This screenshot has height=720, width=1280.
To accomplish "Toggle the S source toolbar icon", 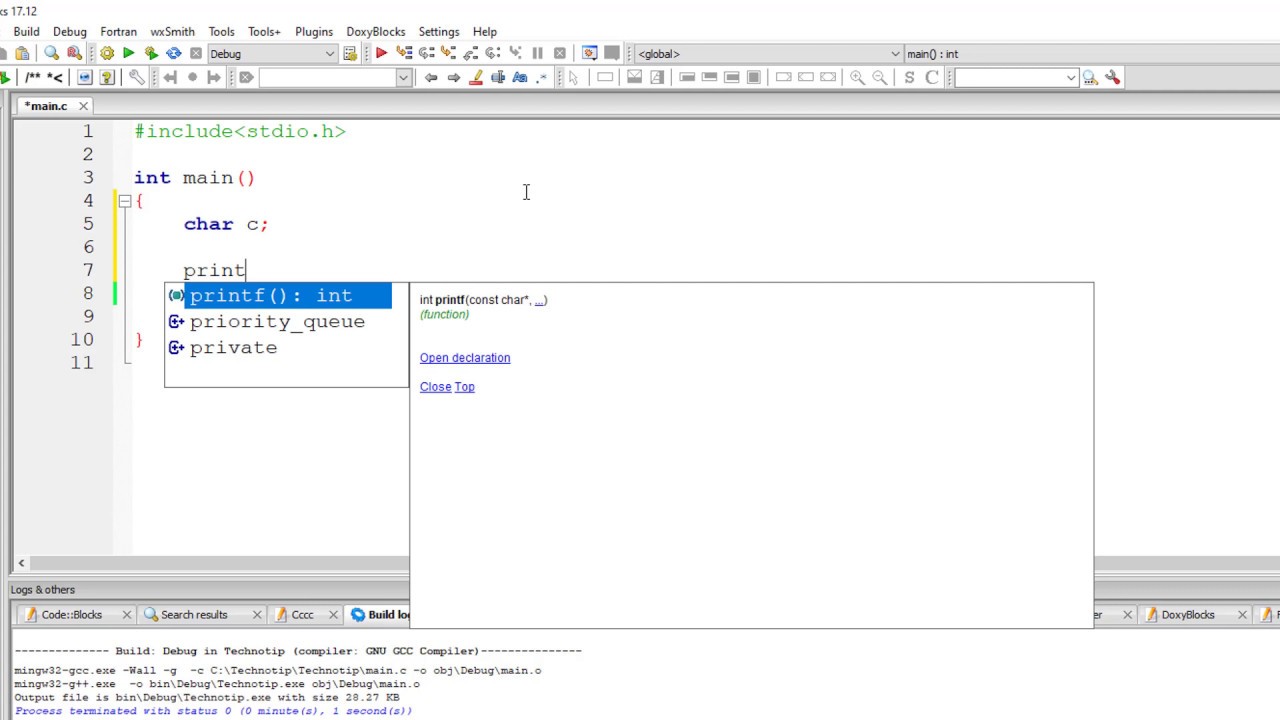I will [x=909, y=77].
